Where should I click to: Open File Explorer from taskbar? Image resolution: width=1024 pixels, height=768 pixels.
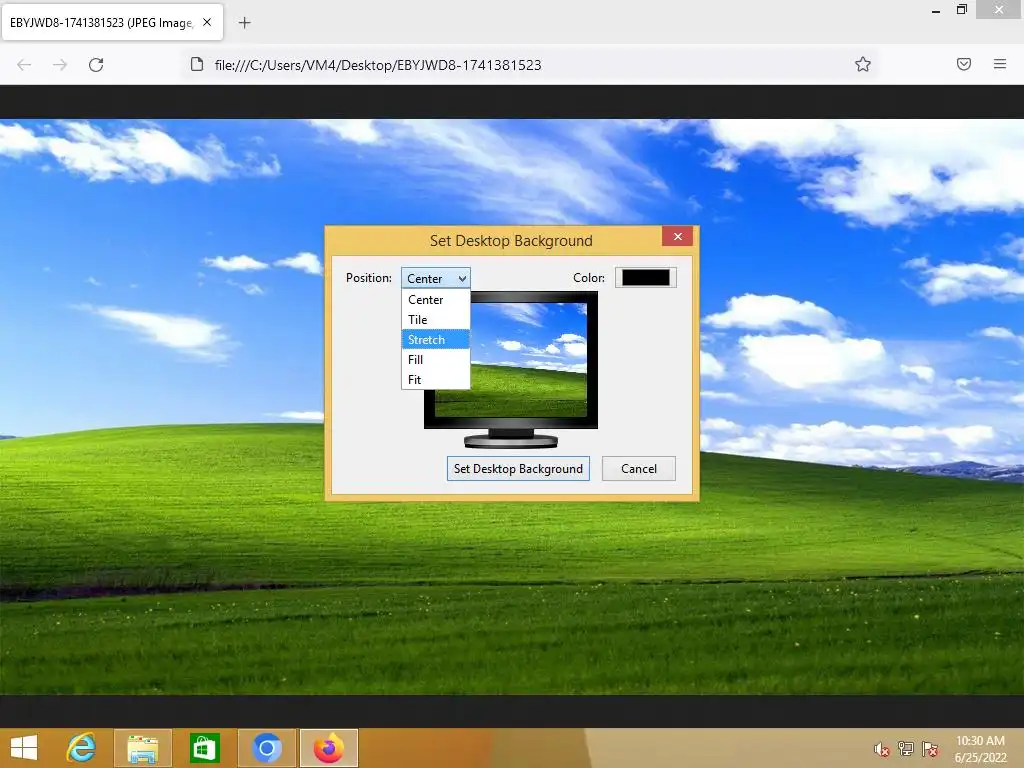[143, 748]
